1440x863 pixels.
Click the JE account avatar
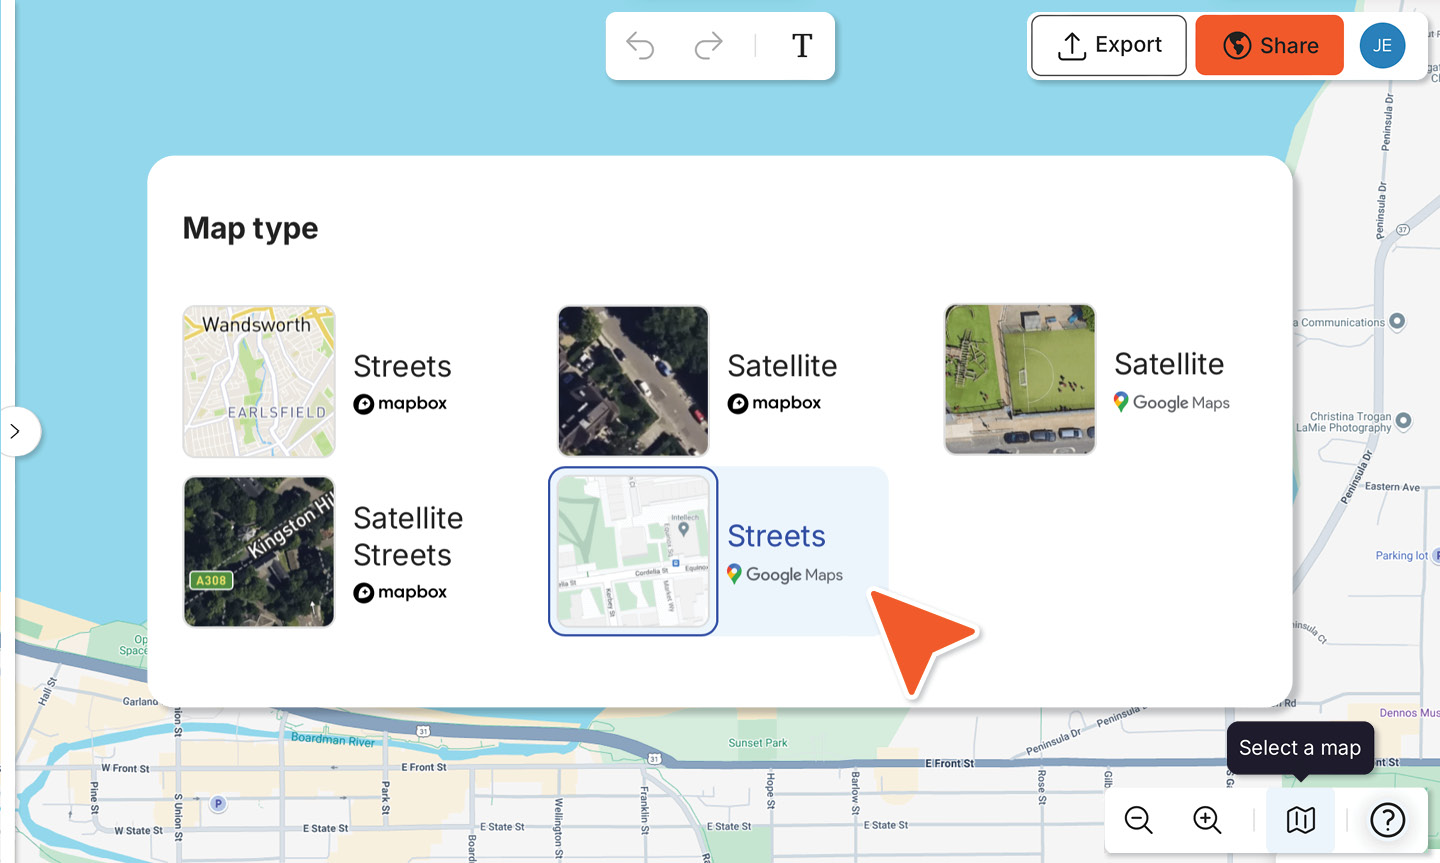(x=1382, y=45)
